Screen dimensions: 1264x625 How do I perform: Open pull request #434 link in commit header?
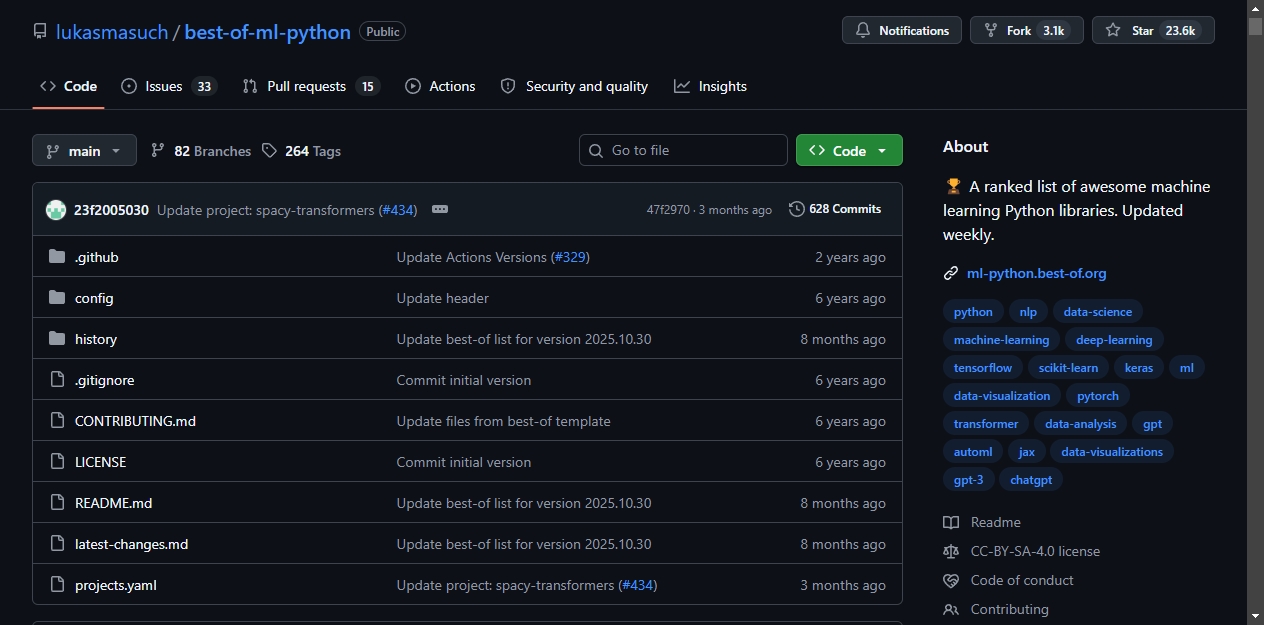coord(398,210)
